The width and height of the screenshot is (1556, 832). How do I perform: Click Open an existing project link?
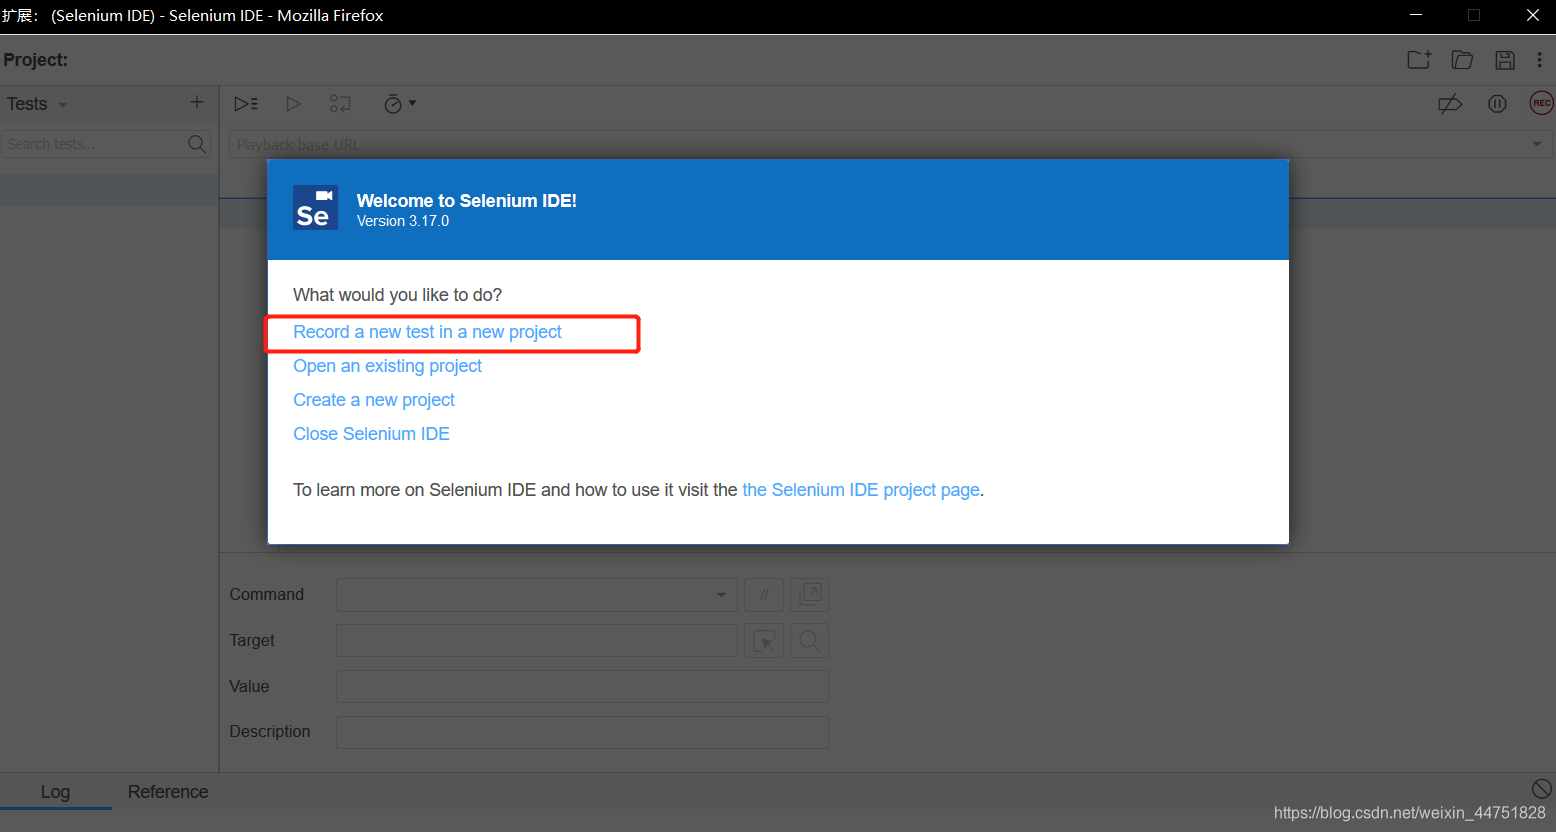(387, 366)
